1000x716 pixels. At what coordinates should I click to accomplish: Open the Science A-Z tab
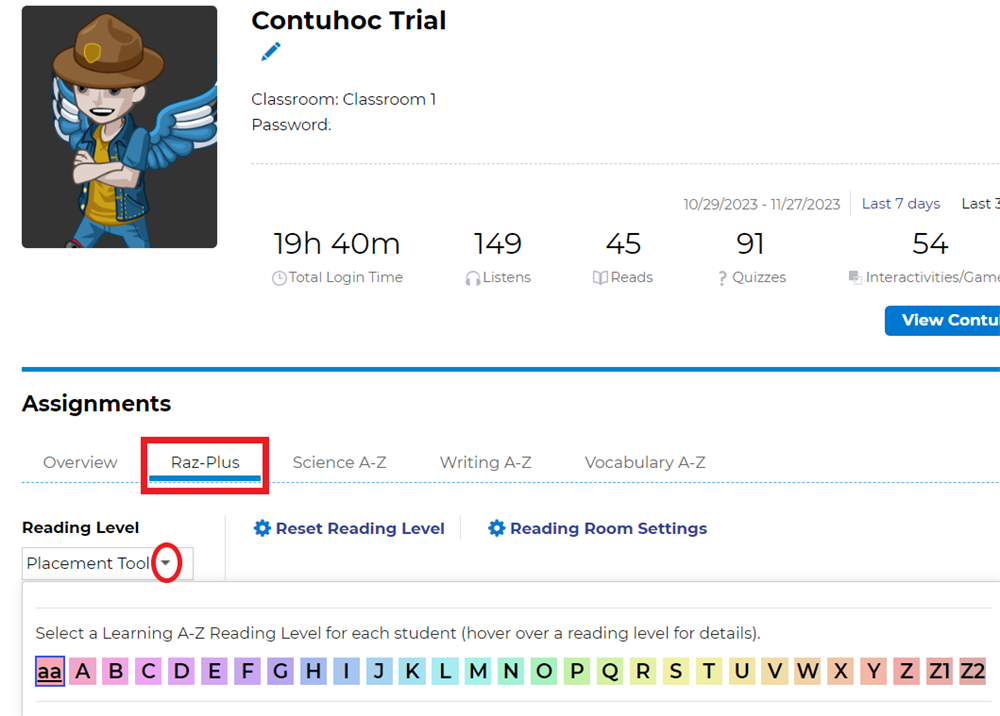click(339, 462)
